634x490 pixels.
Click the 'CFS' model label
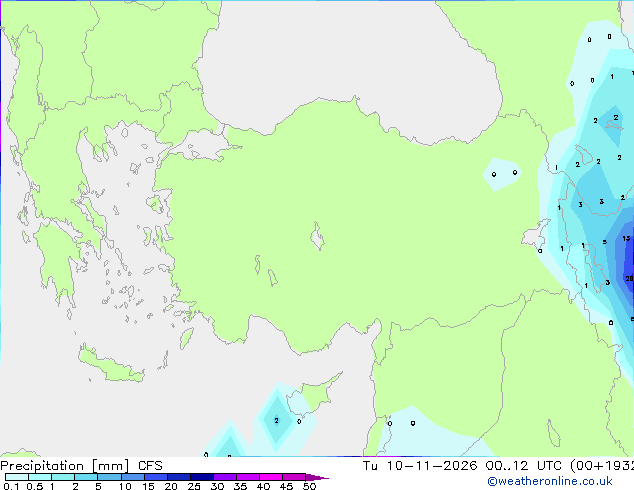click(150, 466)
